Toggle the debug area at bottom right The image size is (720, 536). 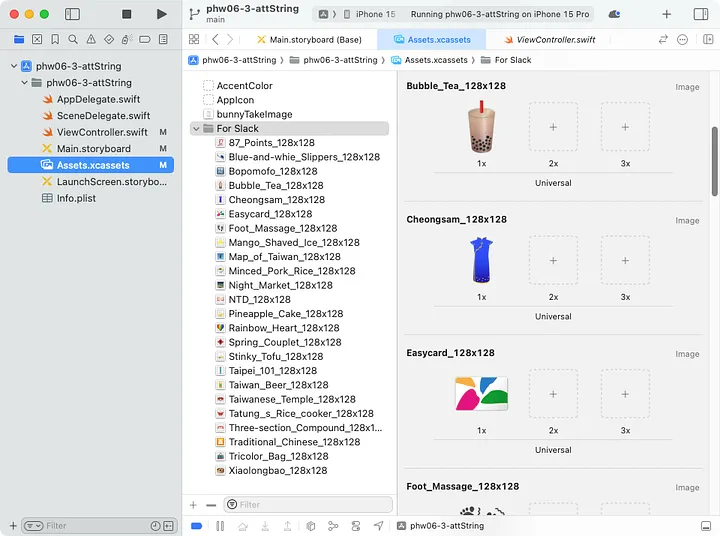click(706, 526)
